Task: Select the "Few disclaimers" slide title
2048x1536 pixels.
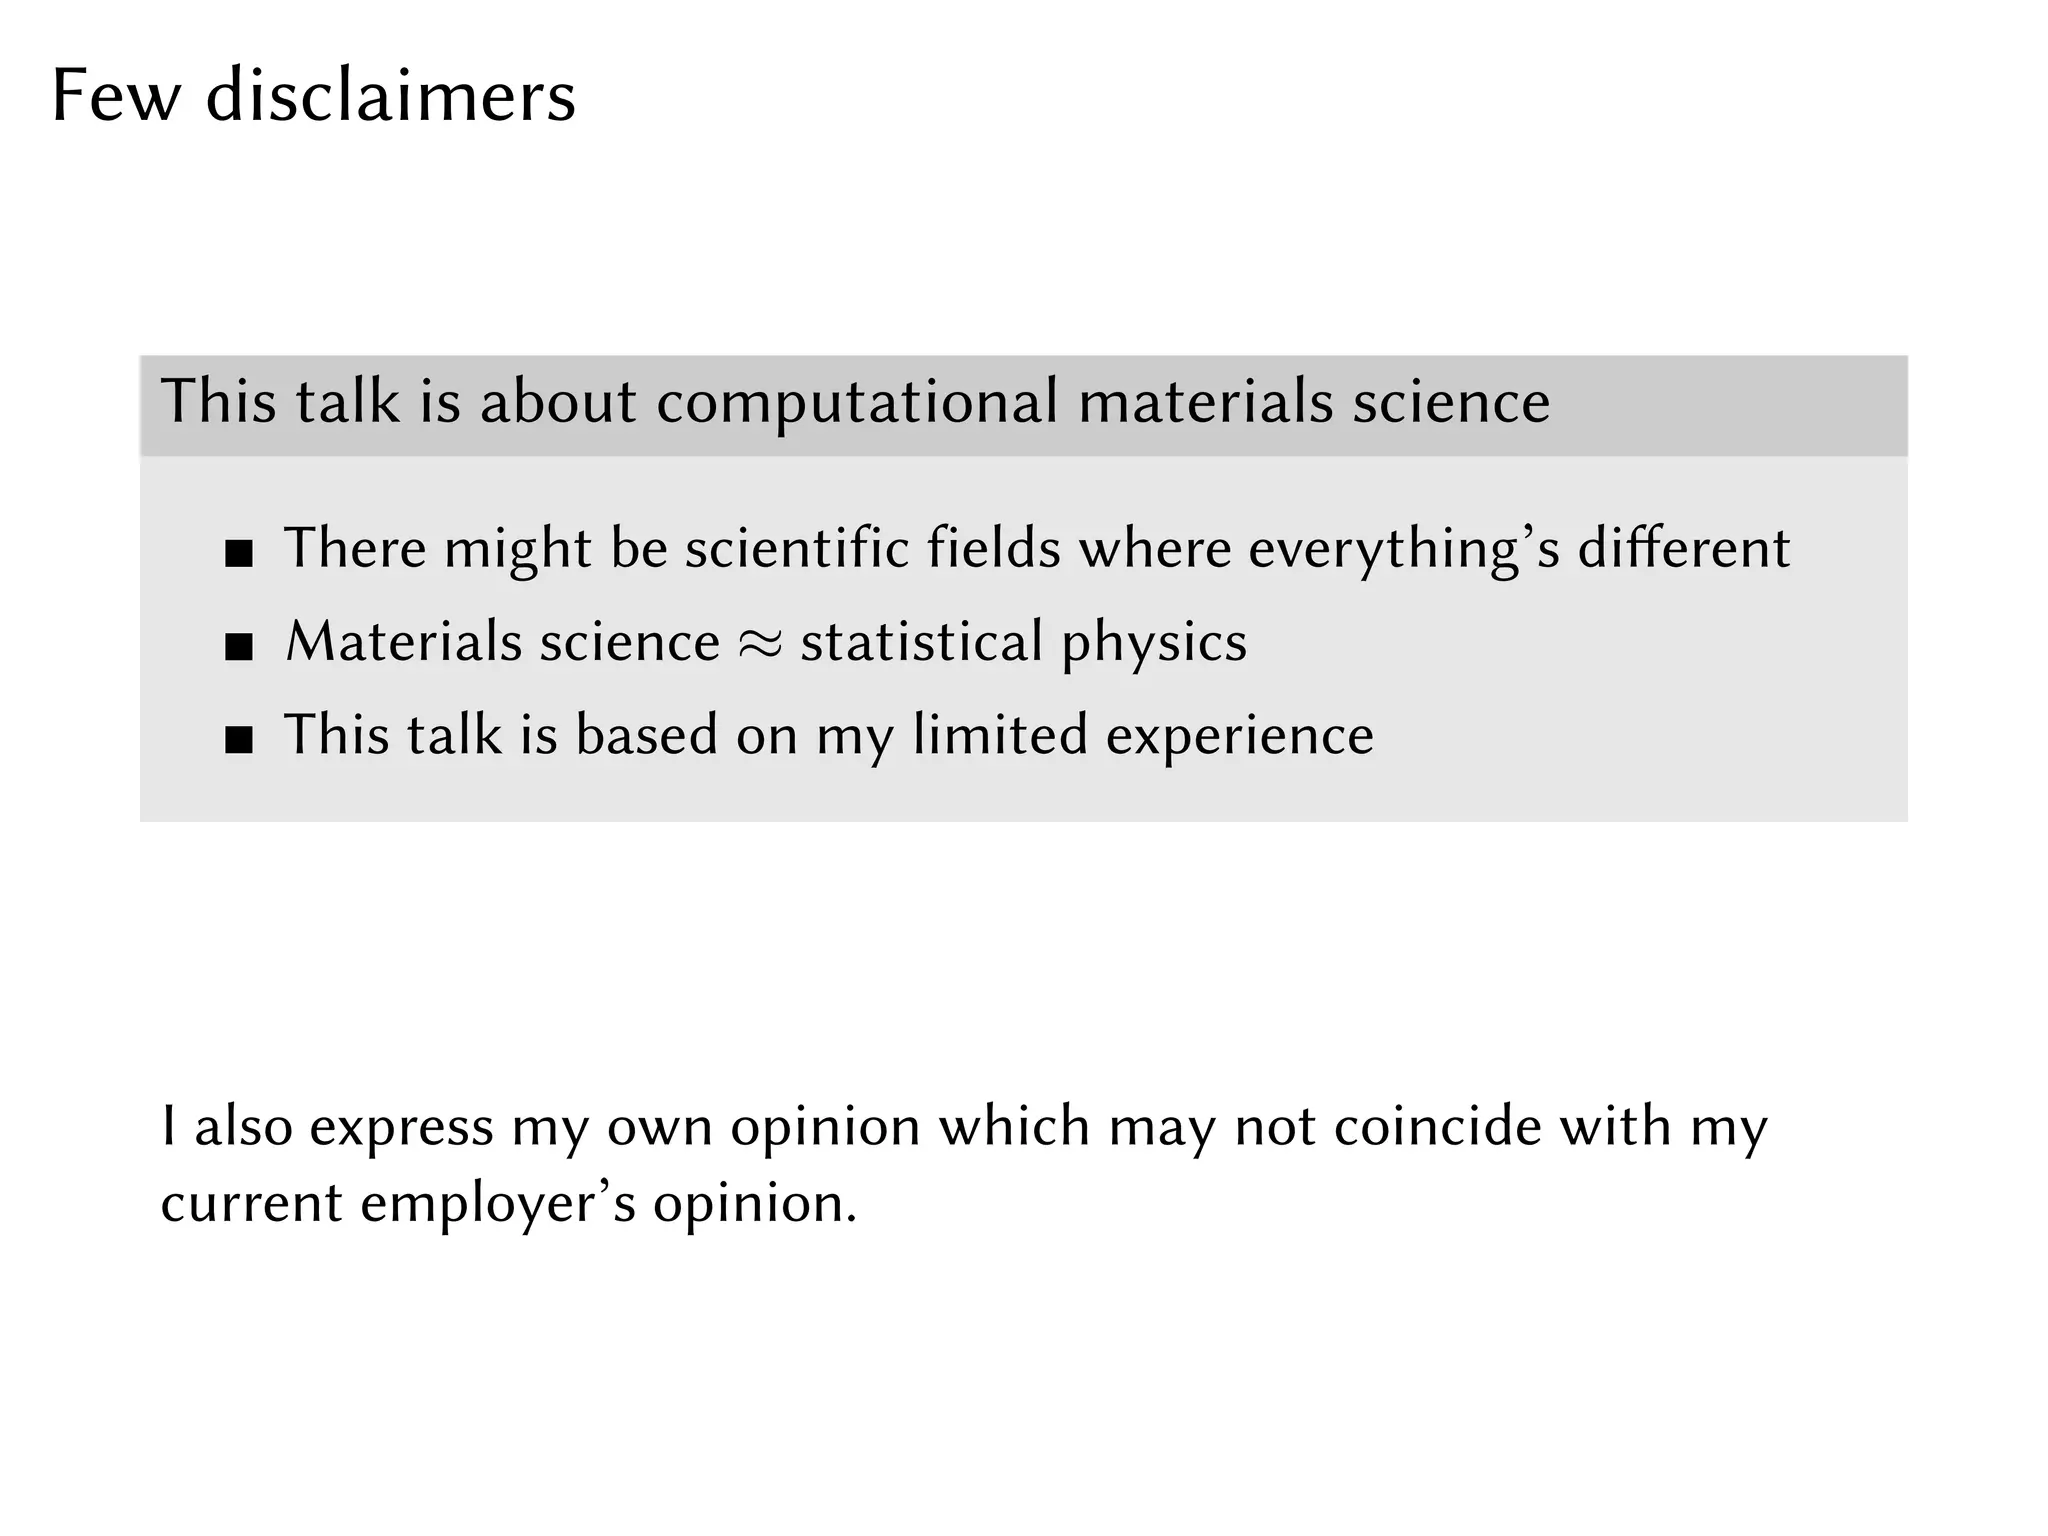Action: pos(314,96)
